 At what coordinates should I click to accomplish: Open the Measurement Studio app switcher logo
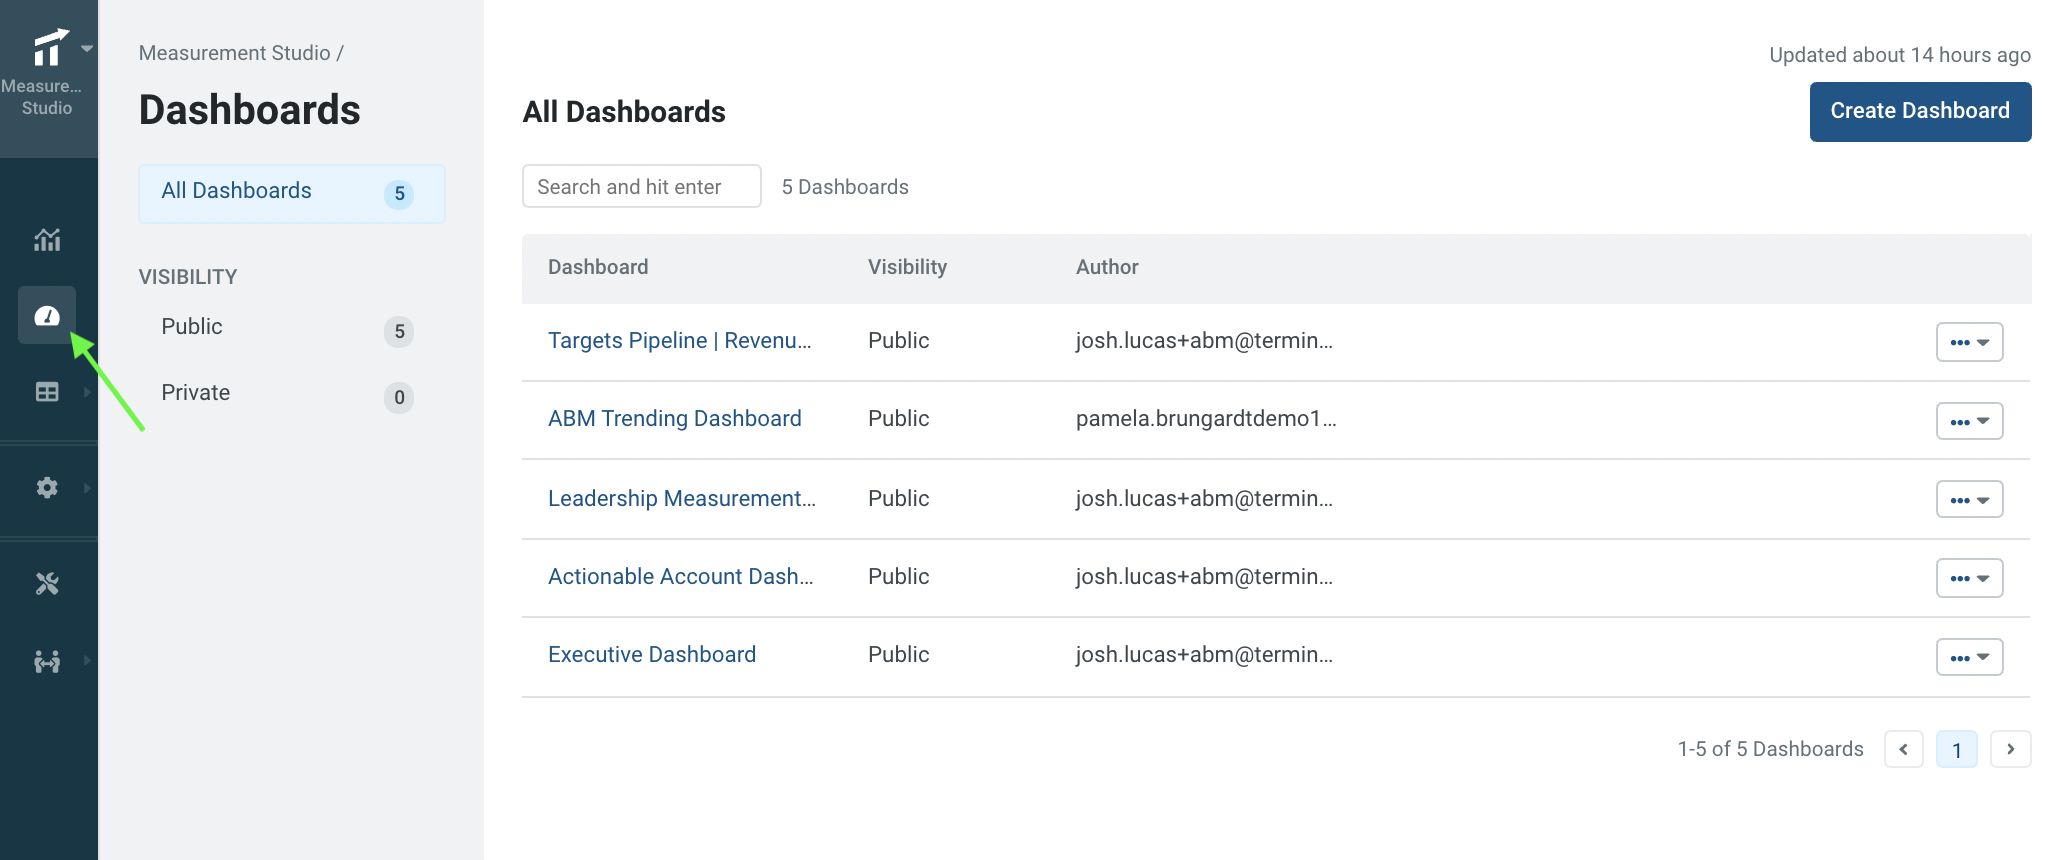(x=49, y=47)
